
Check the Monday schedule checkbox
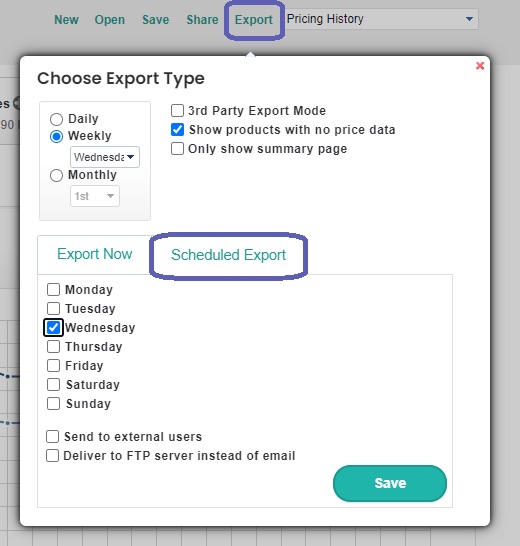53,289
